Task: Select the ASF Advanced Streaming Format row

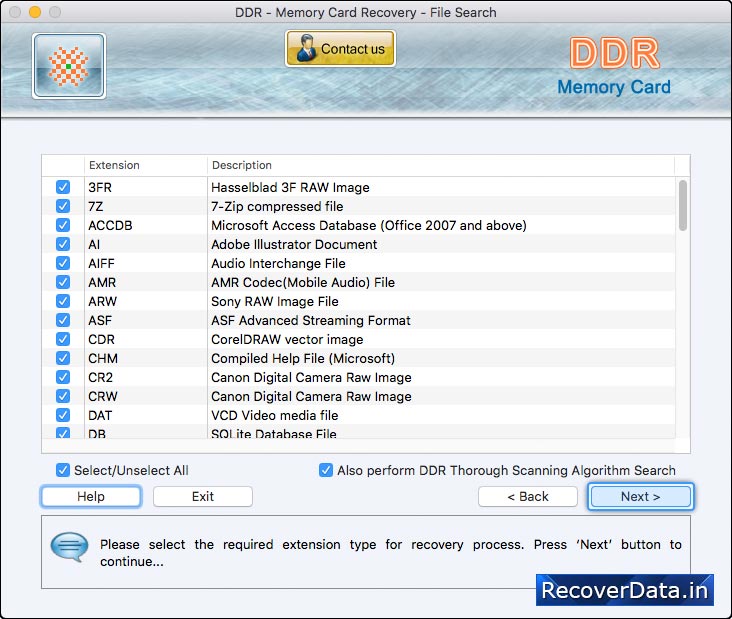Action: click(359, 320)
